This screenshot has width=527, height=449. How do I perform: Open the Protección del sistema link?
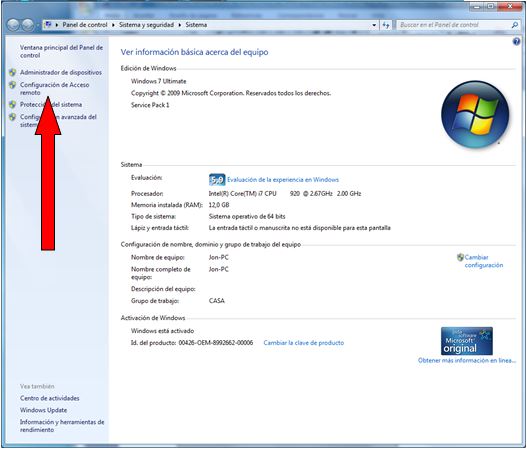pos(51,105)
